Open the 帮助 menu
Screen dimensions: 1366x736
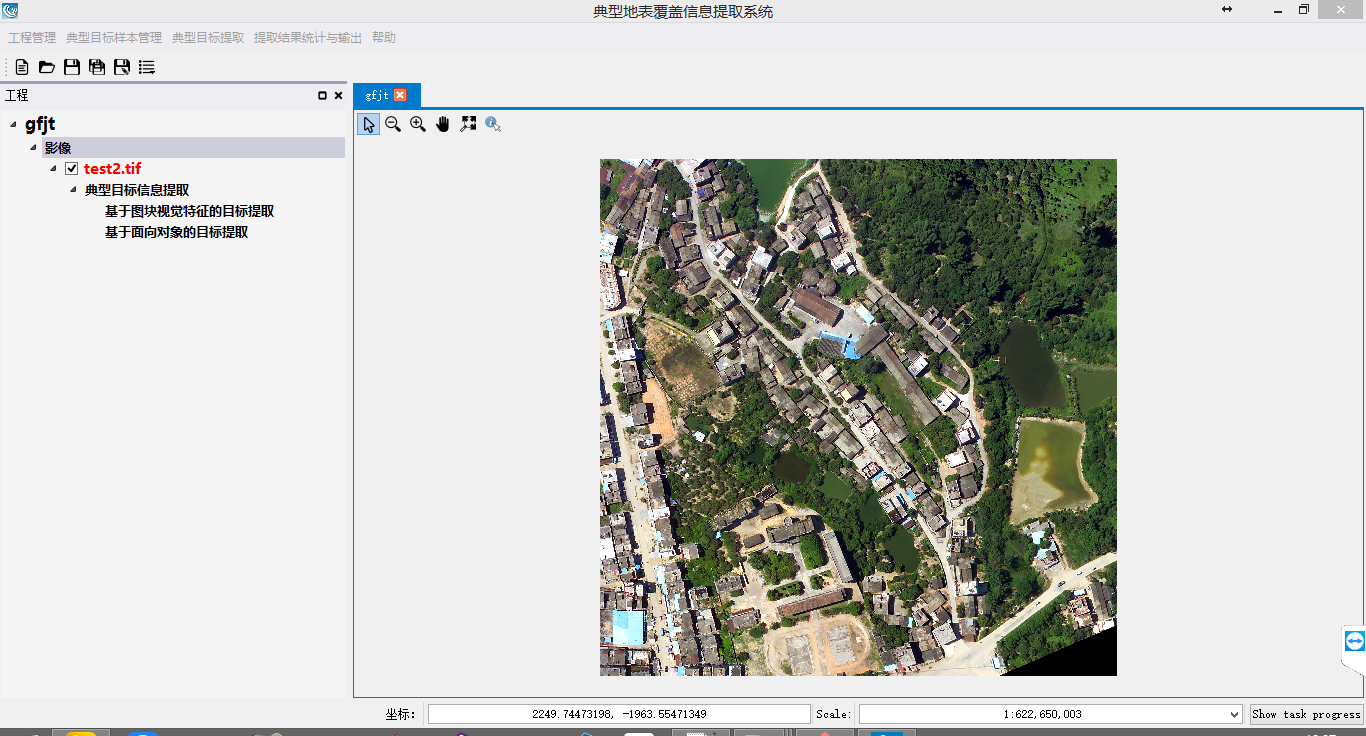tap(384, 38)
